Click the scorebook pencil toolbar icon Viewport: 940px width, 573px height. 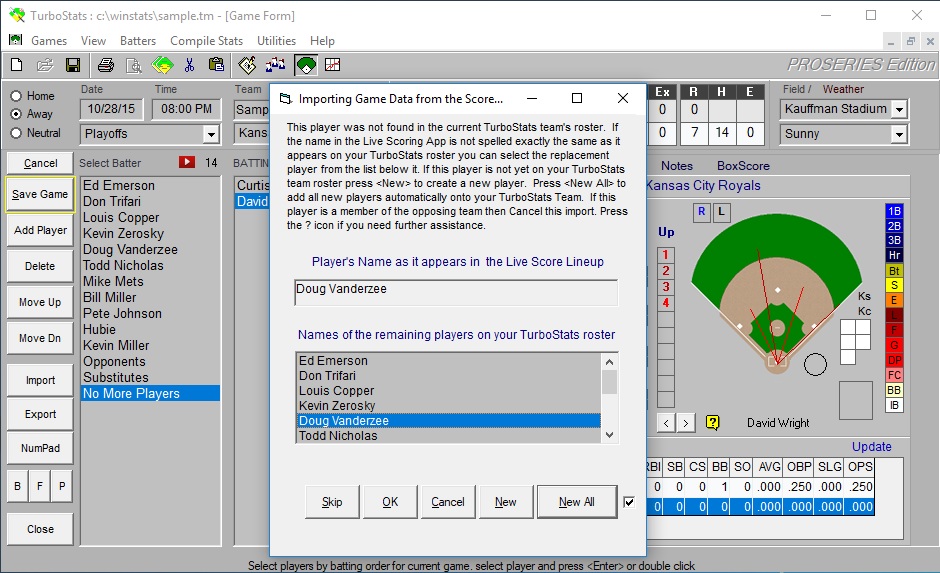247,65
